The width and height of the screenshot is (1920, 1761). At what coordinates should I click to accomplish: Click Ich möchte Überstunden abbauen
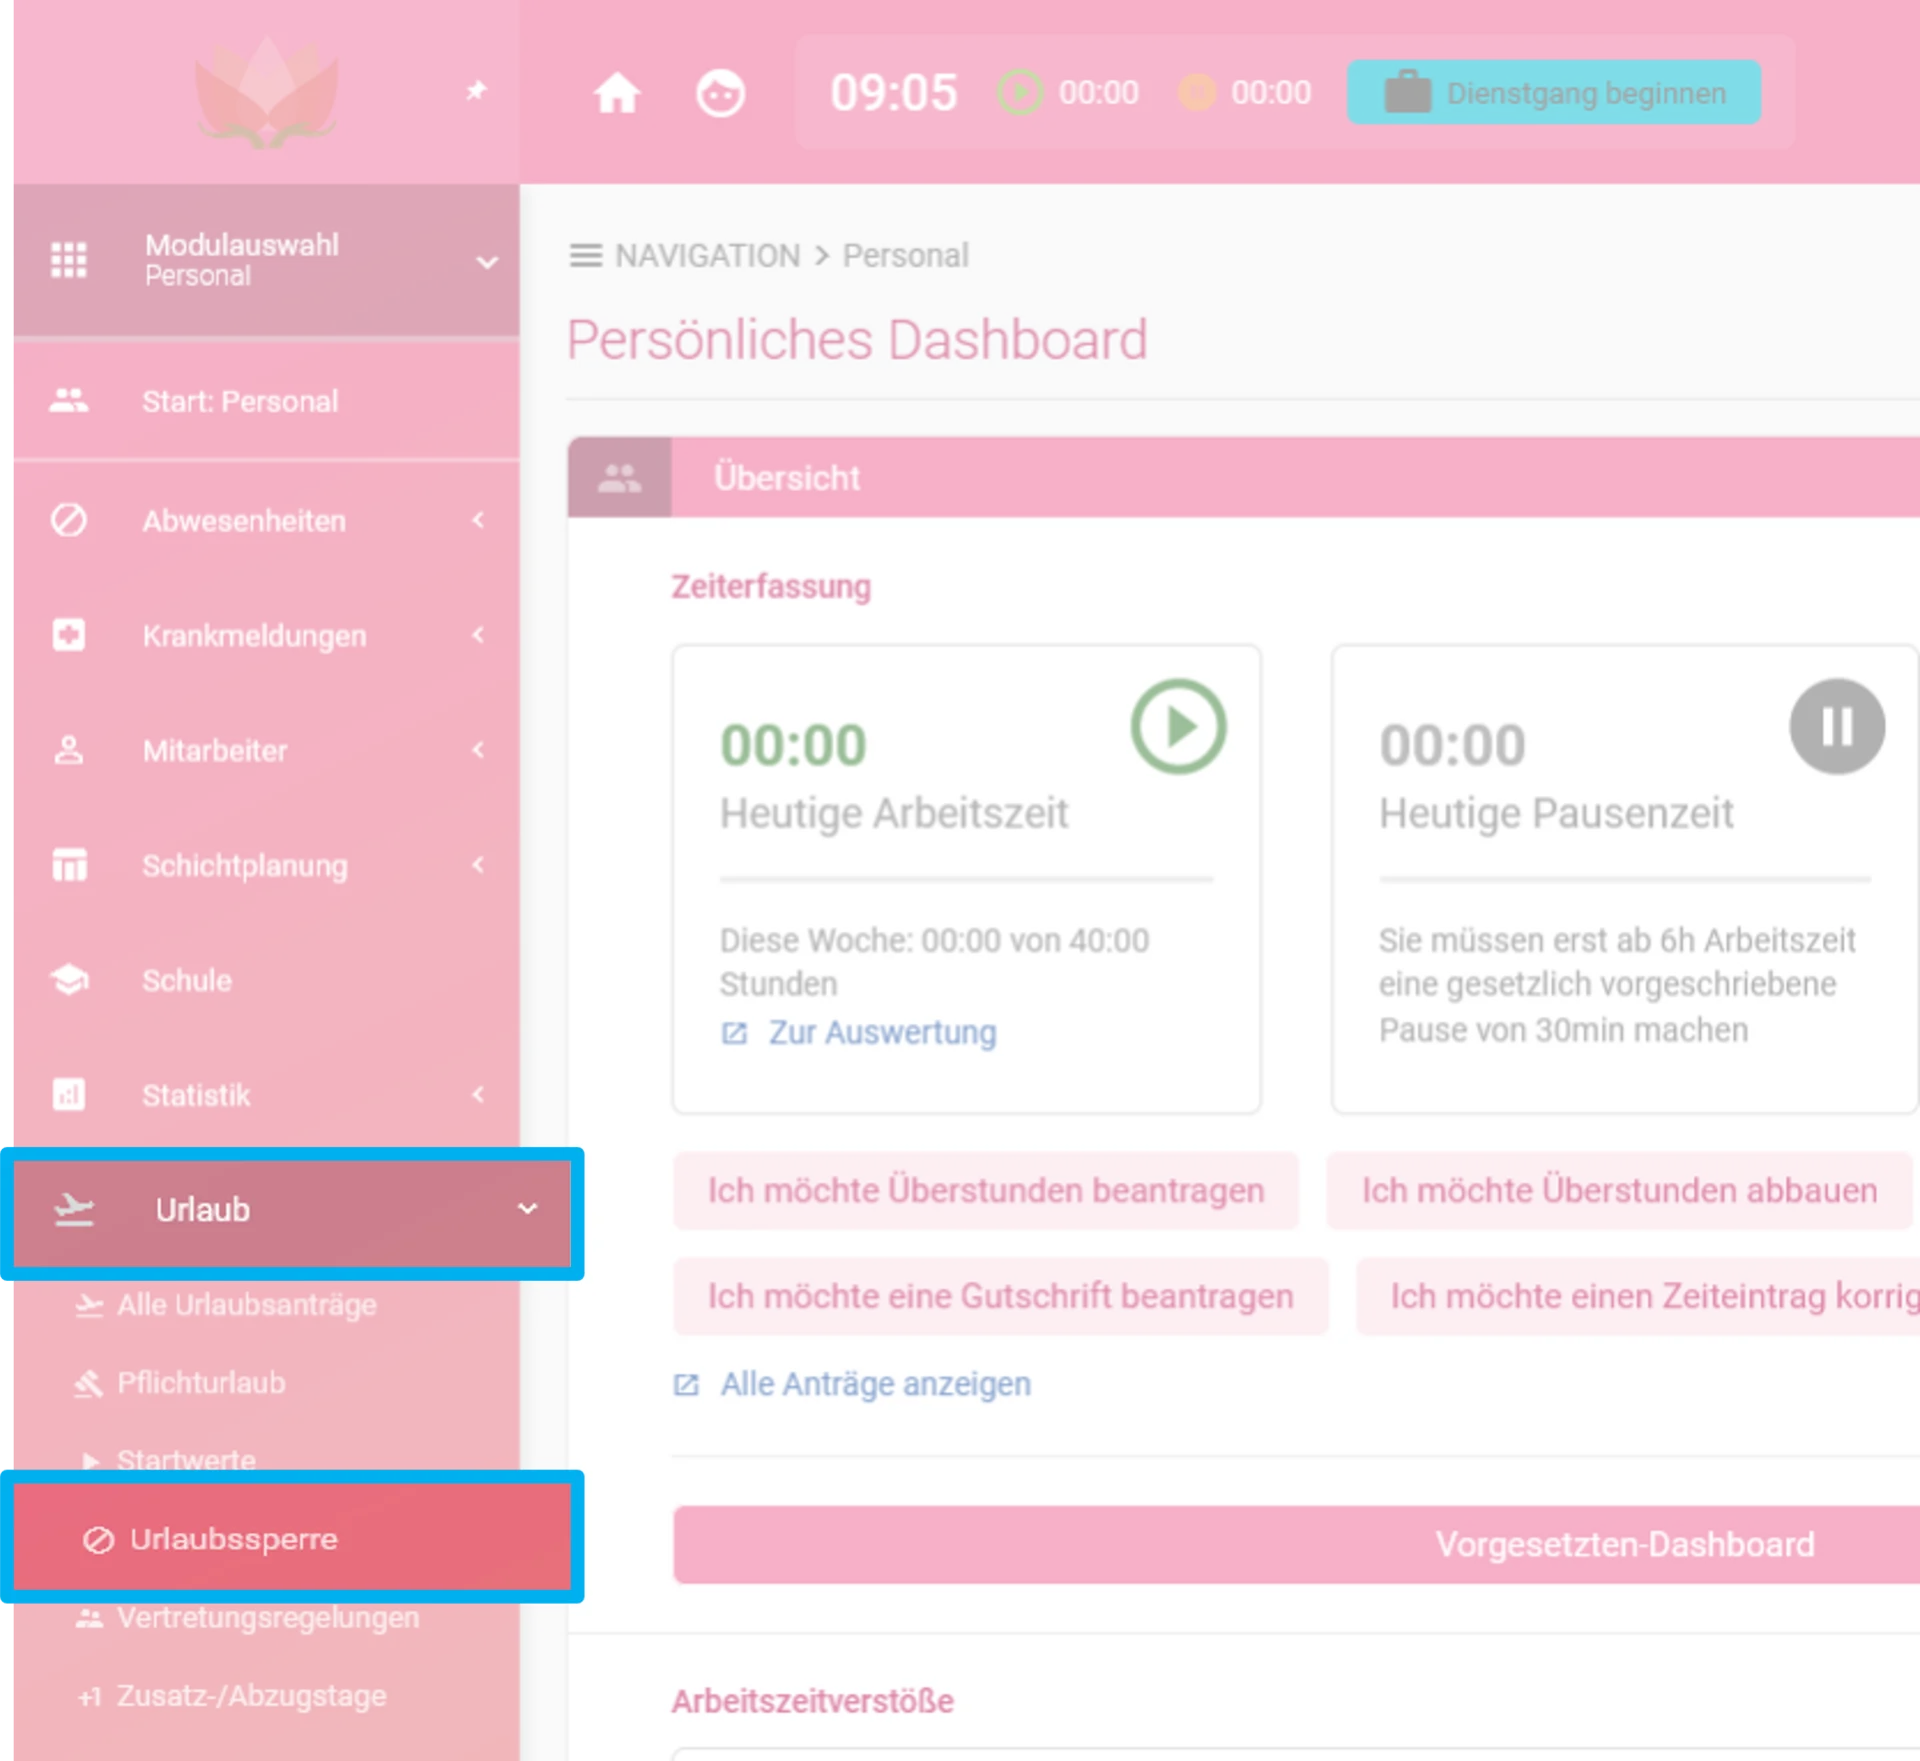pyautogui.click(x=1619, y=1190)
